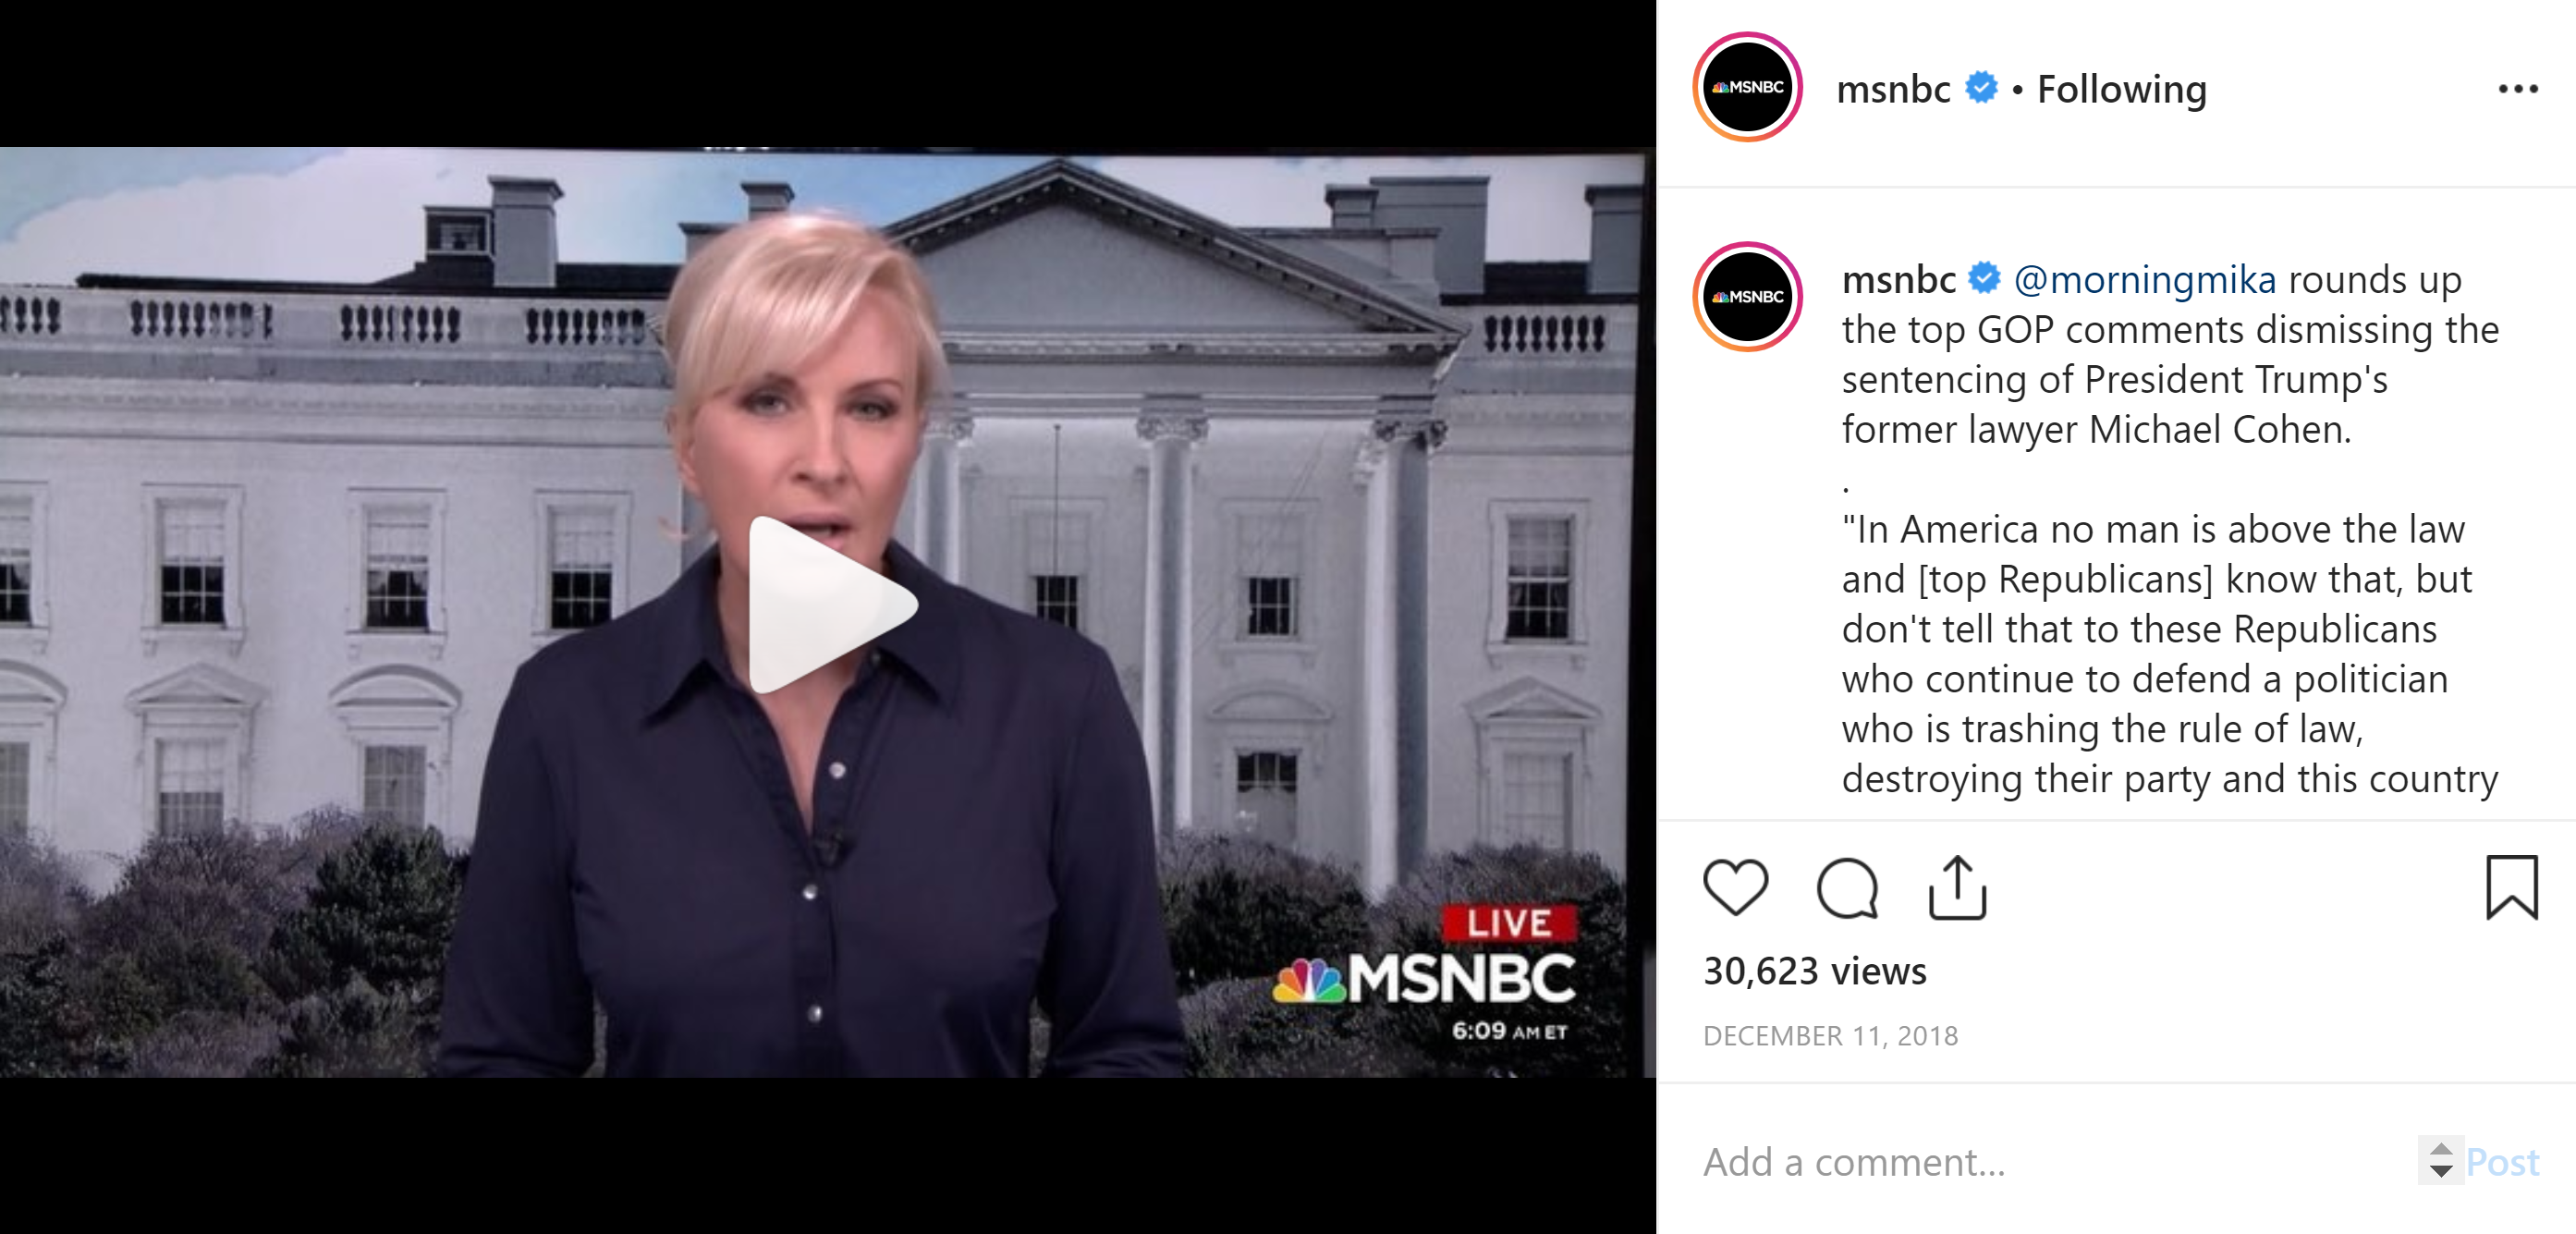This screenshot has width=2576, height=1234.
Task: Click verified badge next to header msnbc
Action: (1981, 88)
